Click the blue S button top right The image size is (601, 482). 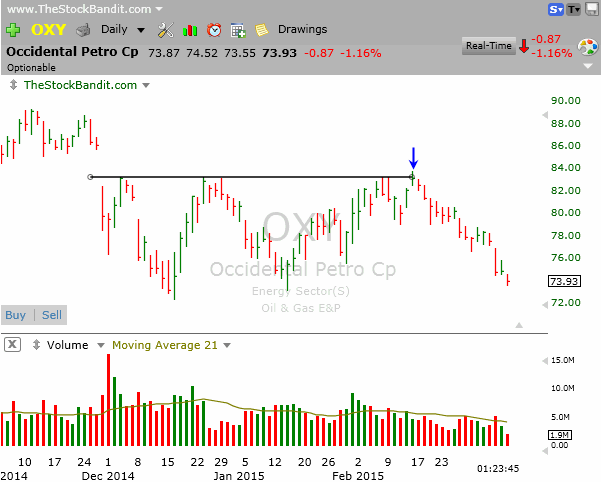tap(555, 9)
